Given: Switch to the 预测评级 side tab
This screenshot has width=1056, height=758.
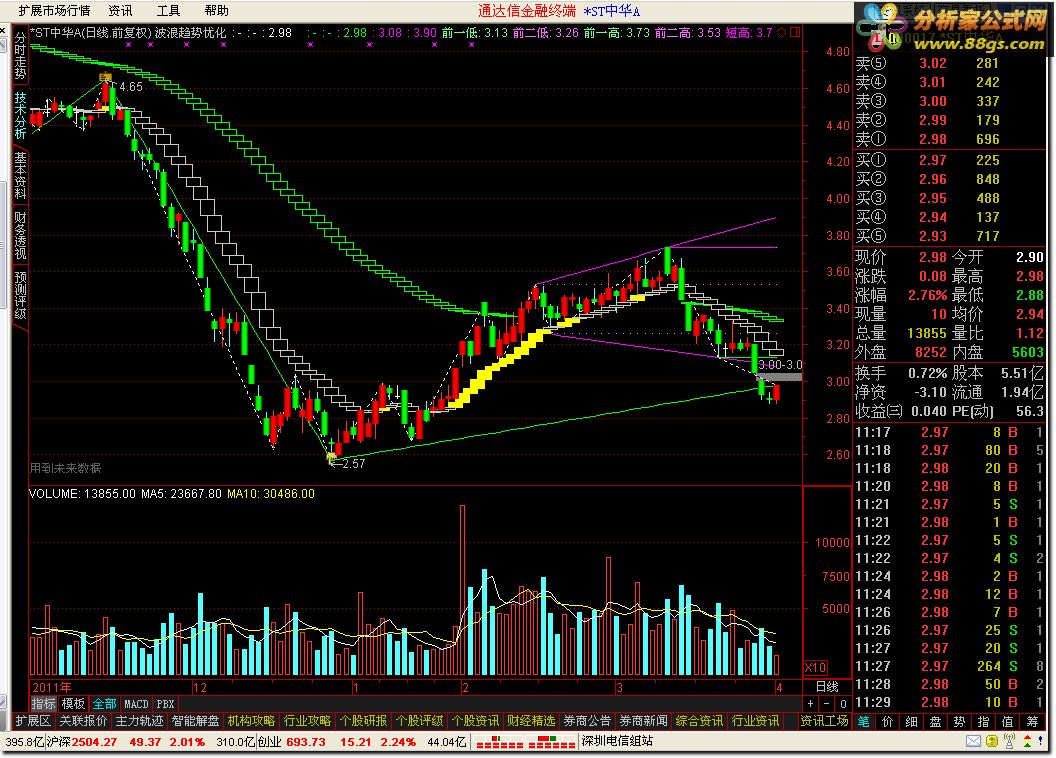Looking at the screenshot, I should click(20, 295).
